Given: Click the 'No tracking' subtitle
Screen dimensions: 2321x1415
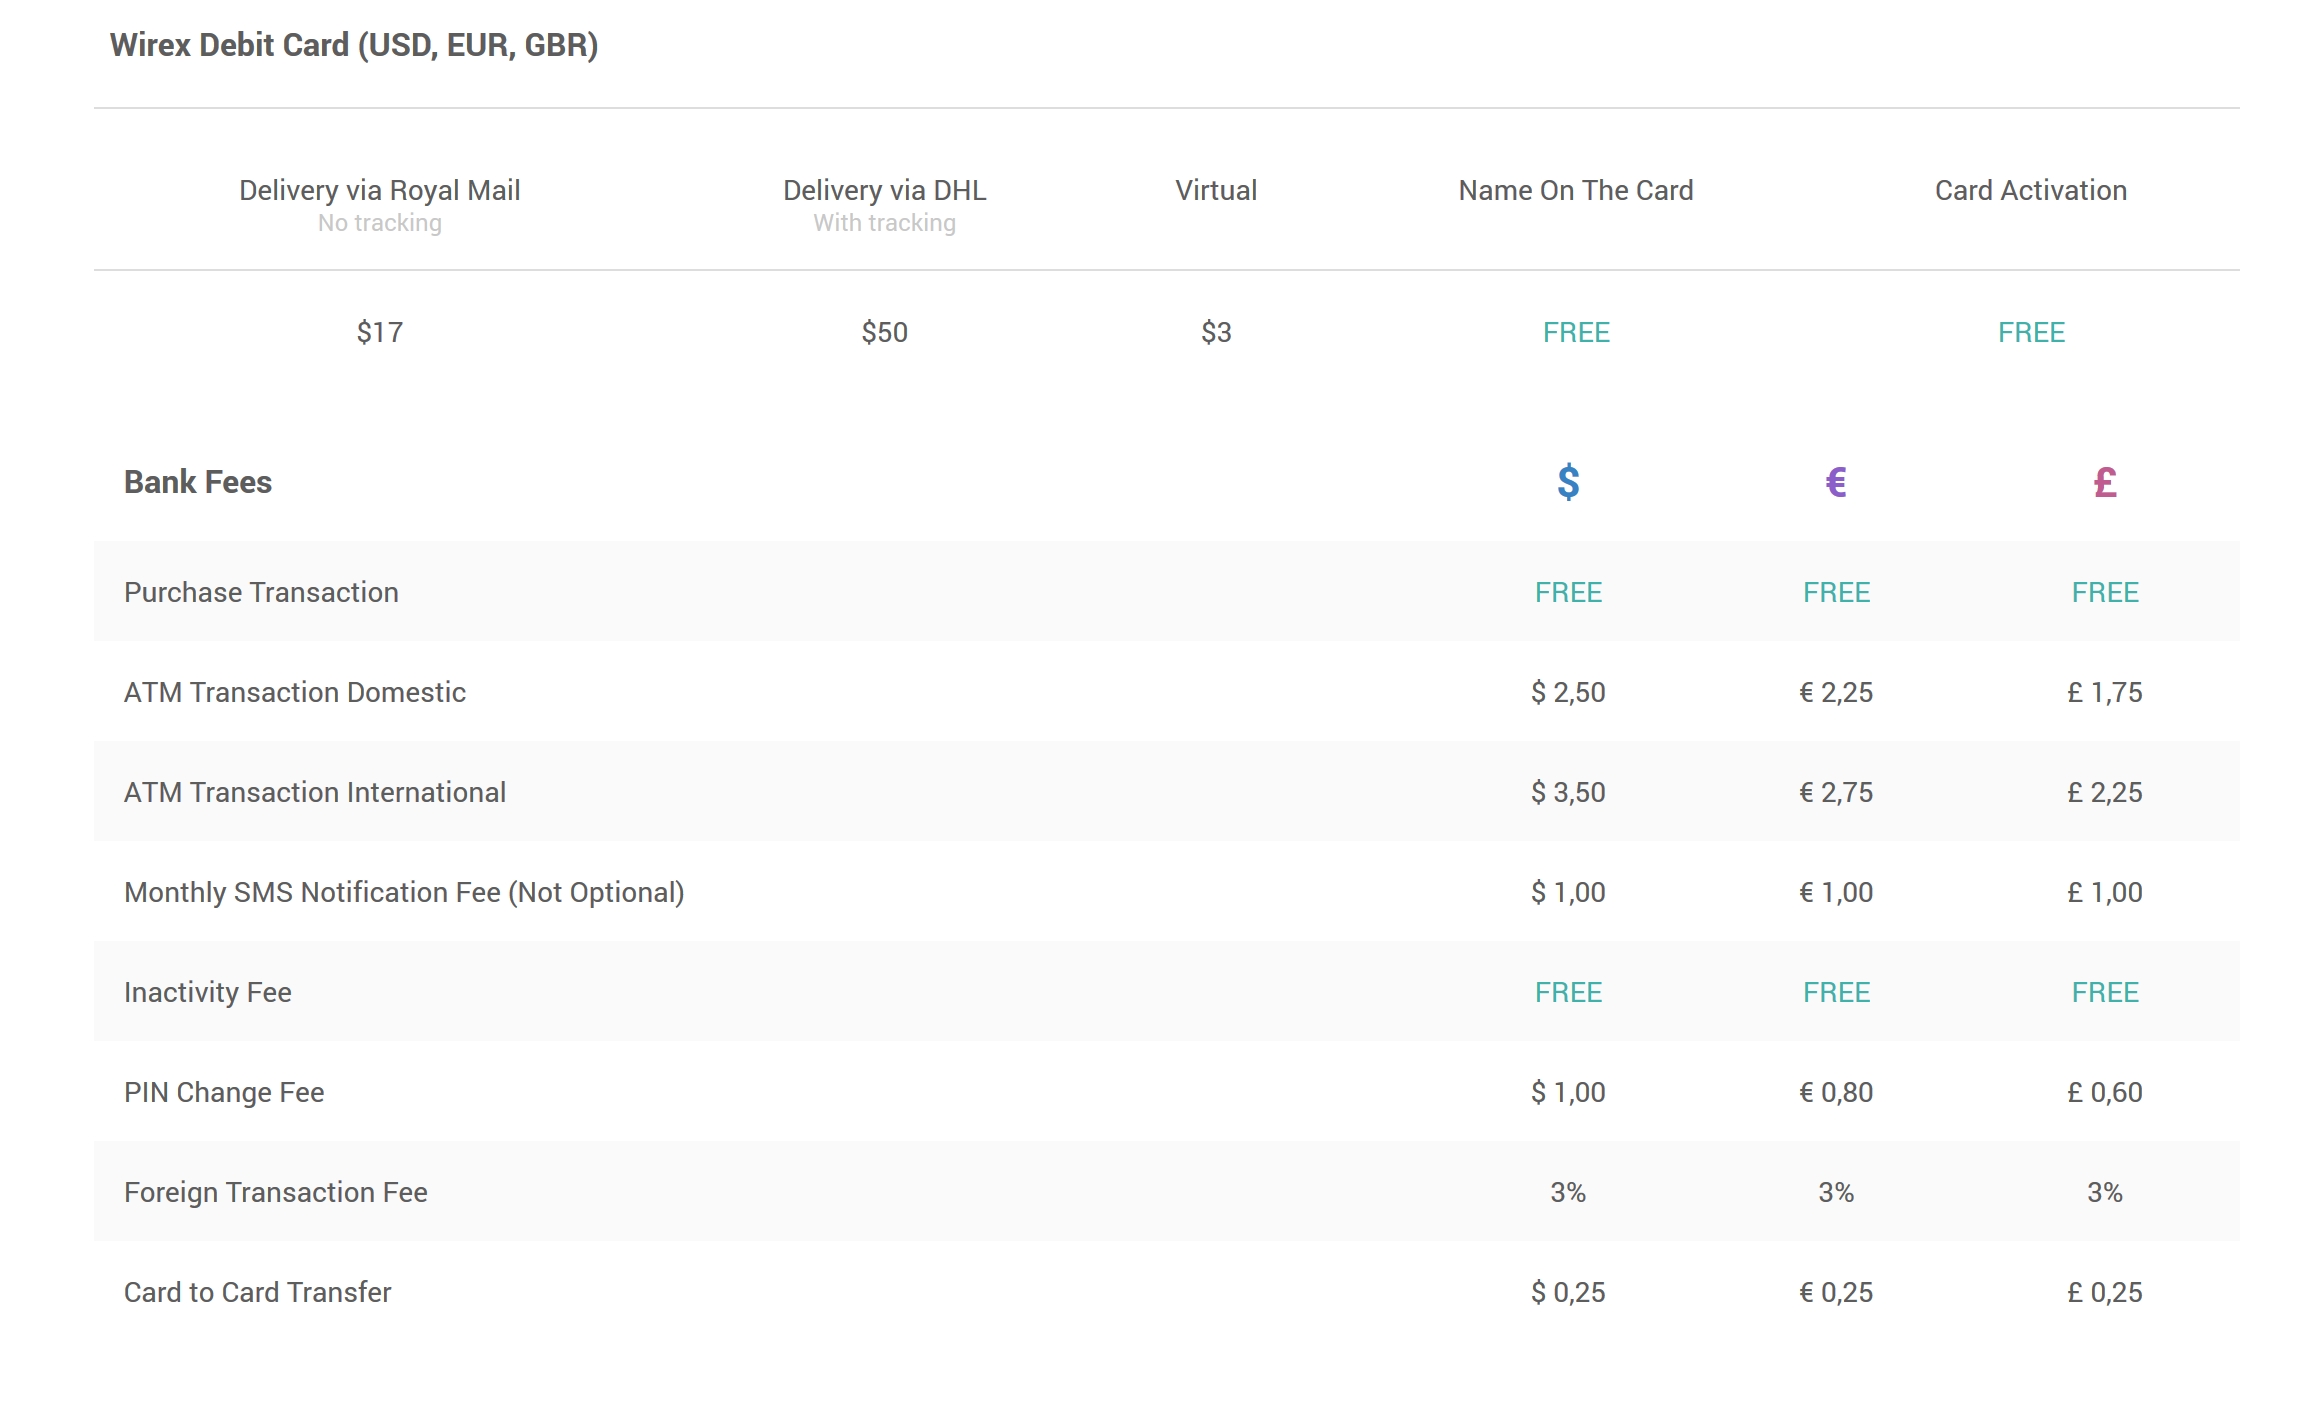Looking at the screenshot, I should point(380,223).
